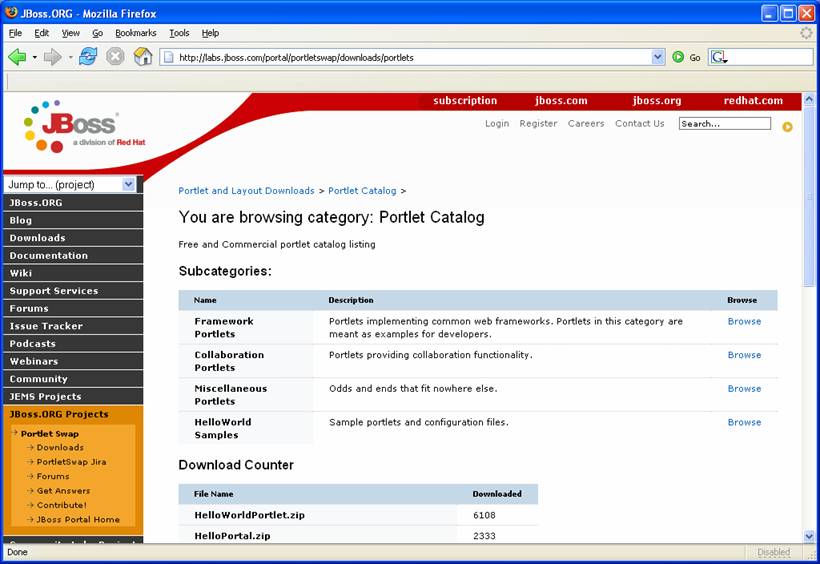
Task: Open the Contact Us link
Action: point(640,123)
